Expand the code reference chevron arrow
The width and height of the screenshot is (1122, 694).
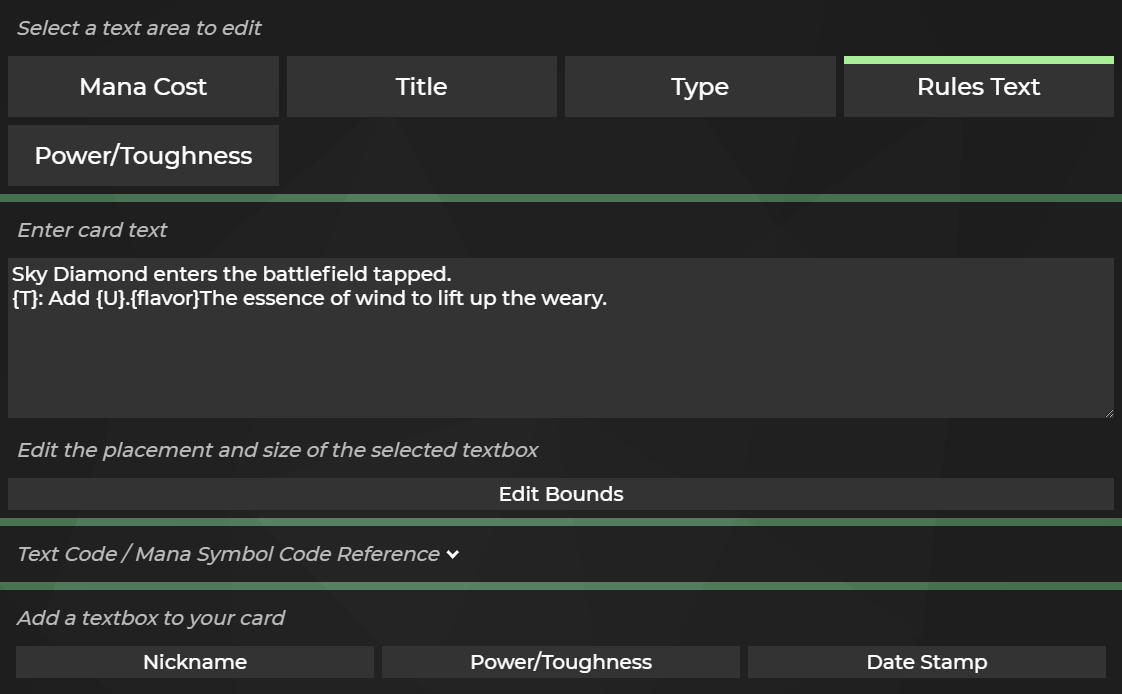coord(453,554)
